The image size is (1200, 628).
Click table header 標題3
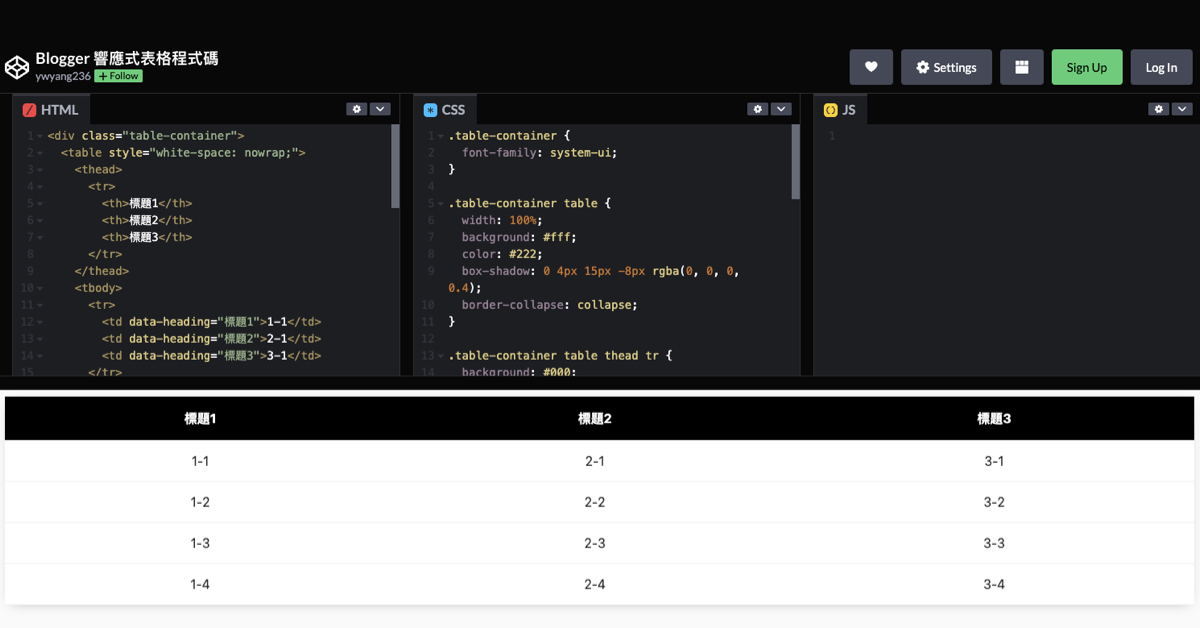point(994,419)
